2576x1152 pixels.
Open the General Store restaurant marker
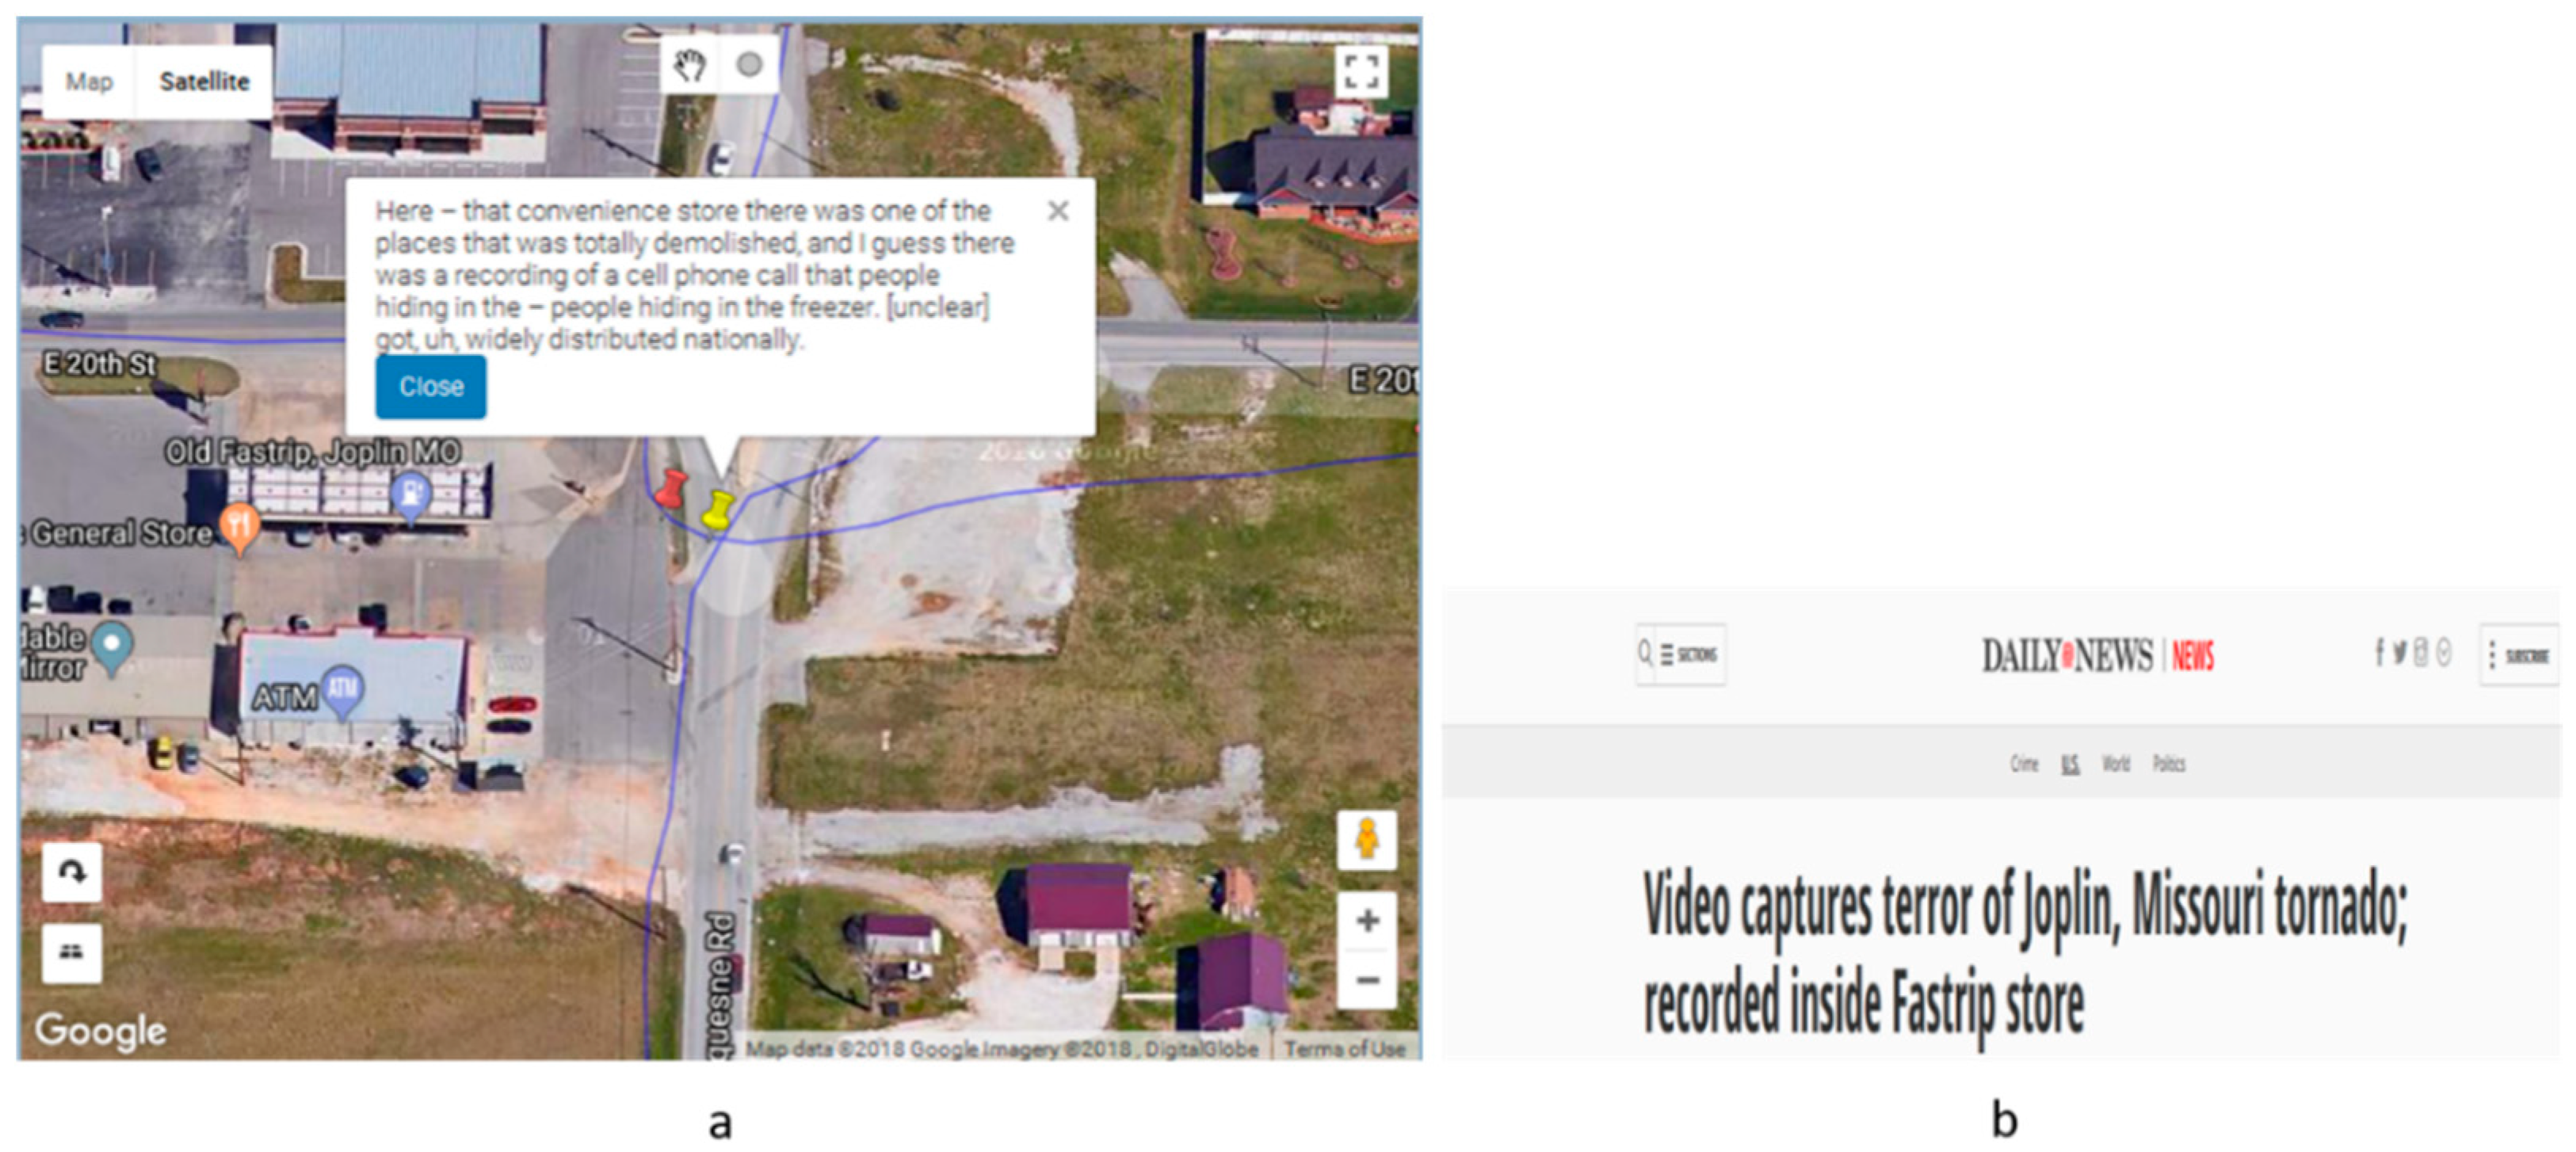[x=239, y=528]
